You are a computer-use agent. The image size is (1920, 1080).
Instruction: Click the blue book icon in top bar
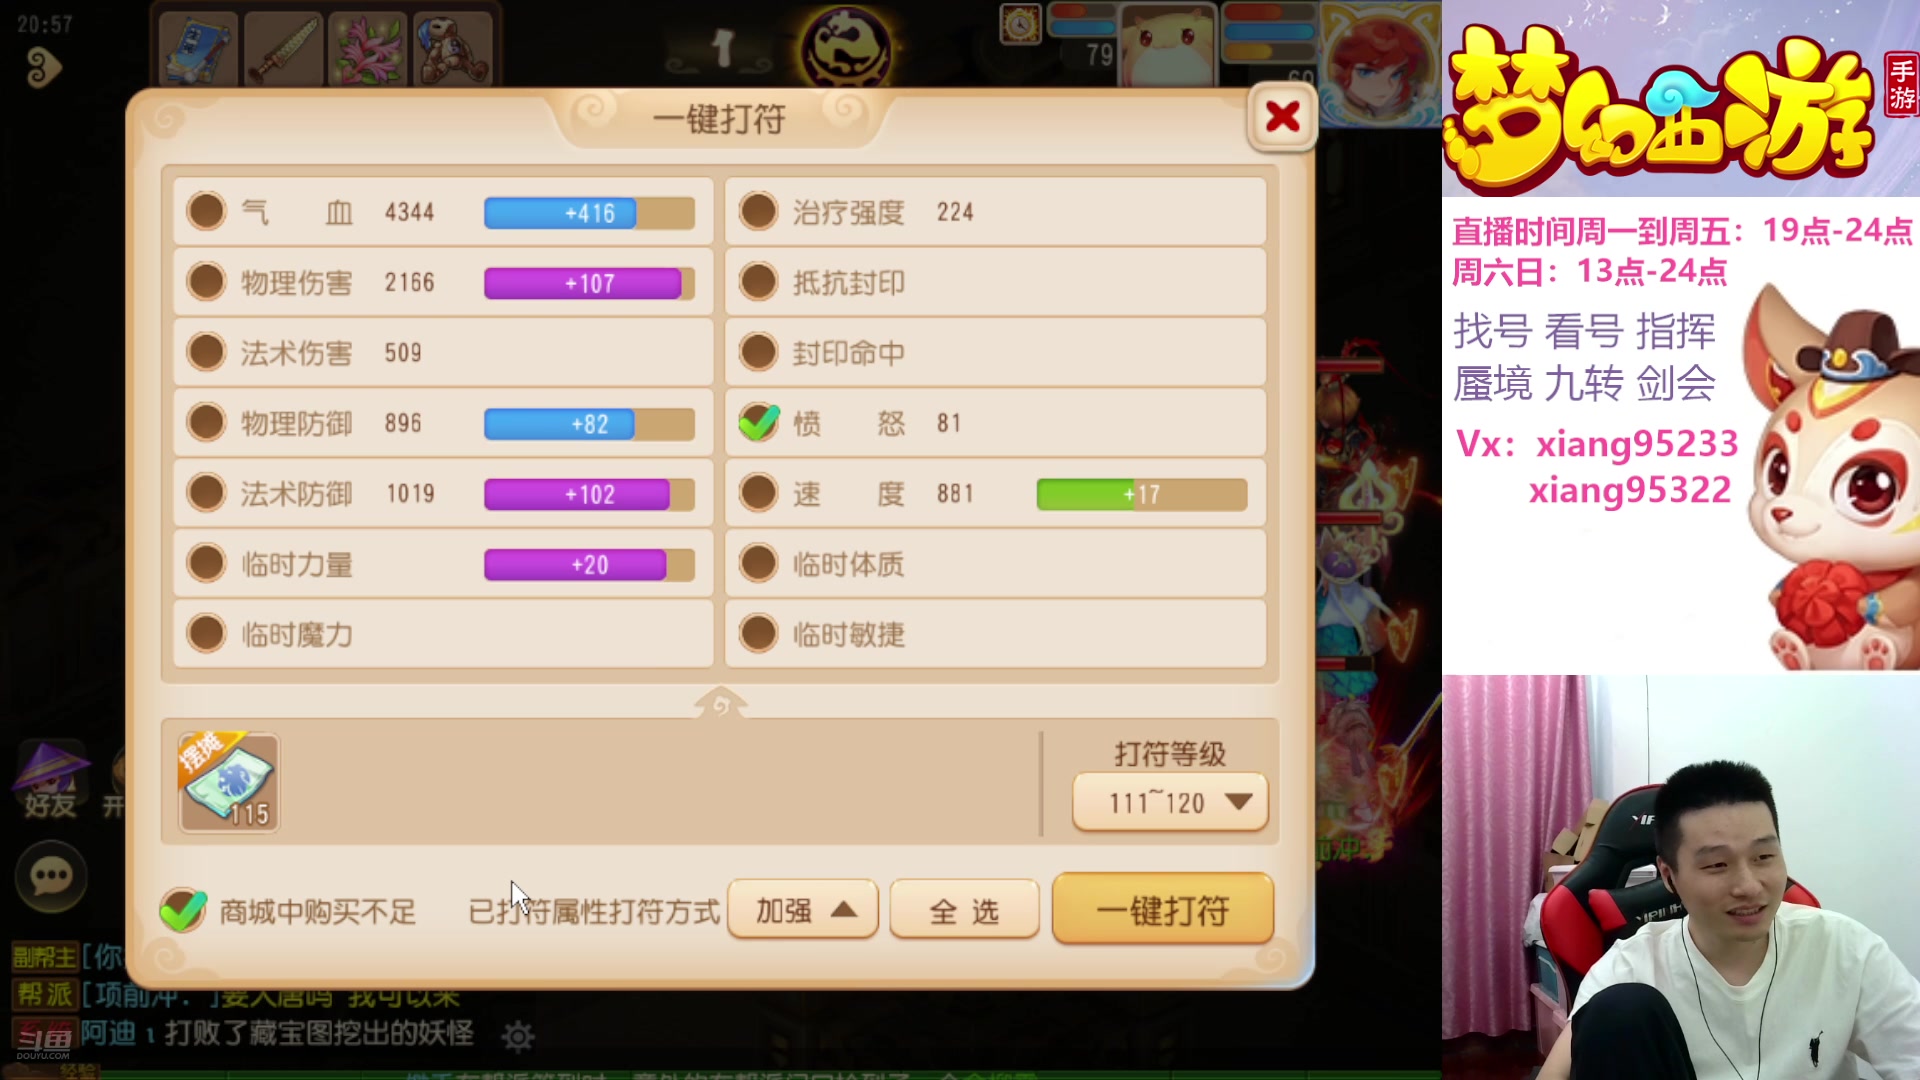(x=199, y=49)
